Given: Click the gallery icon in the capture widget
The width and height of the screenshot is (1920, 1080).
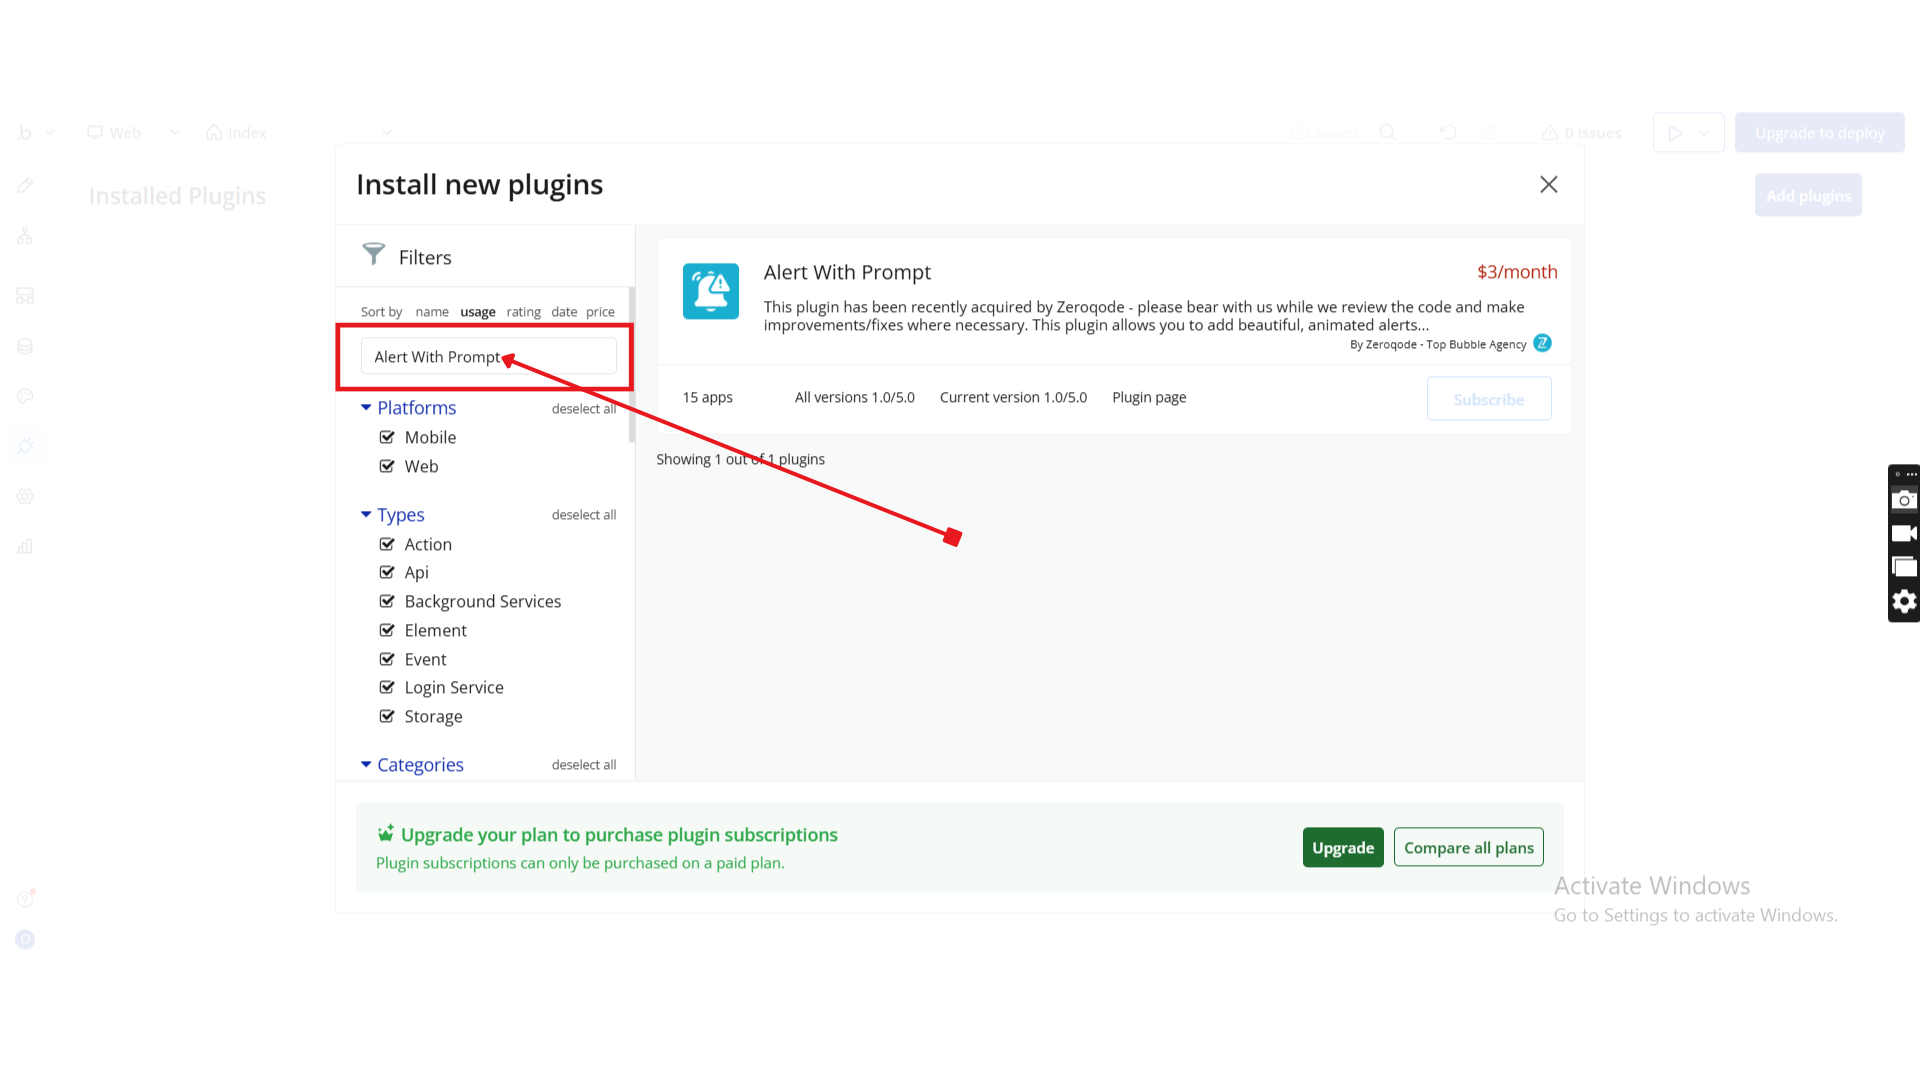Looking at the screenshot, I should (x=1904, y=567).
